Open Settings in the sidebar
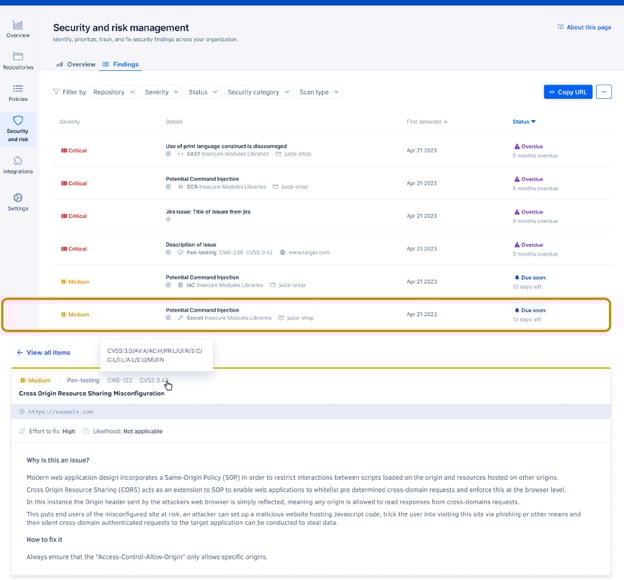The height and width of the screenshot is (580, 624). 18,202
